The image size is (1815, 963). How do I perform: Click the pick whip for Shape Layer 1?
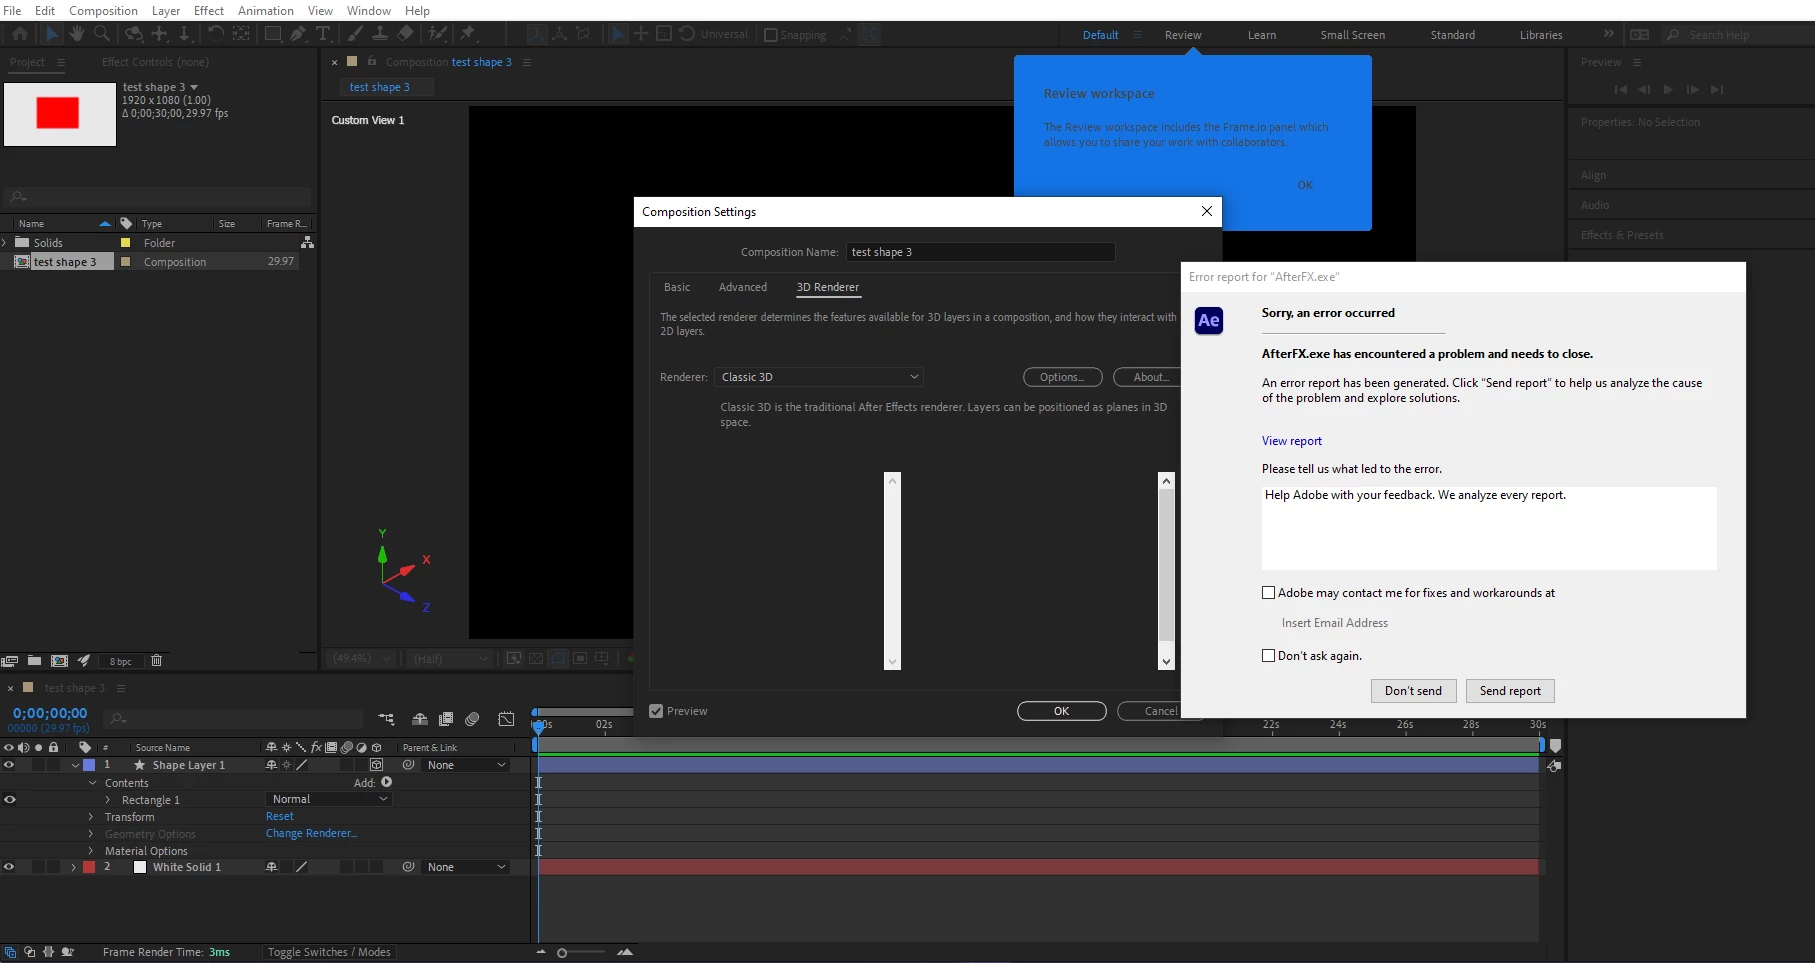[408, 765]
